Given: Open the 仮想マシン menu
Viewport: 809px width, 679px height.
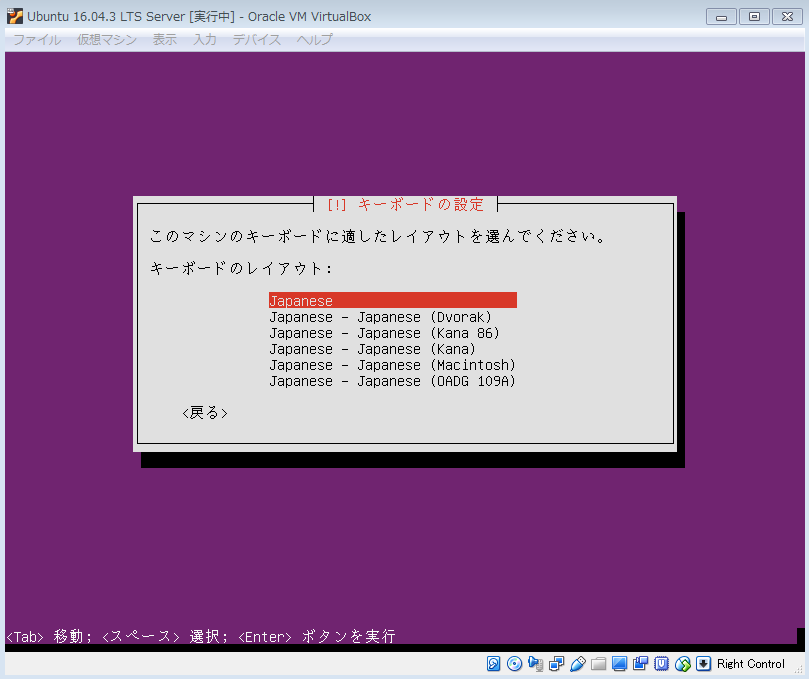Looking at the screenshot, I should [109, 40].
